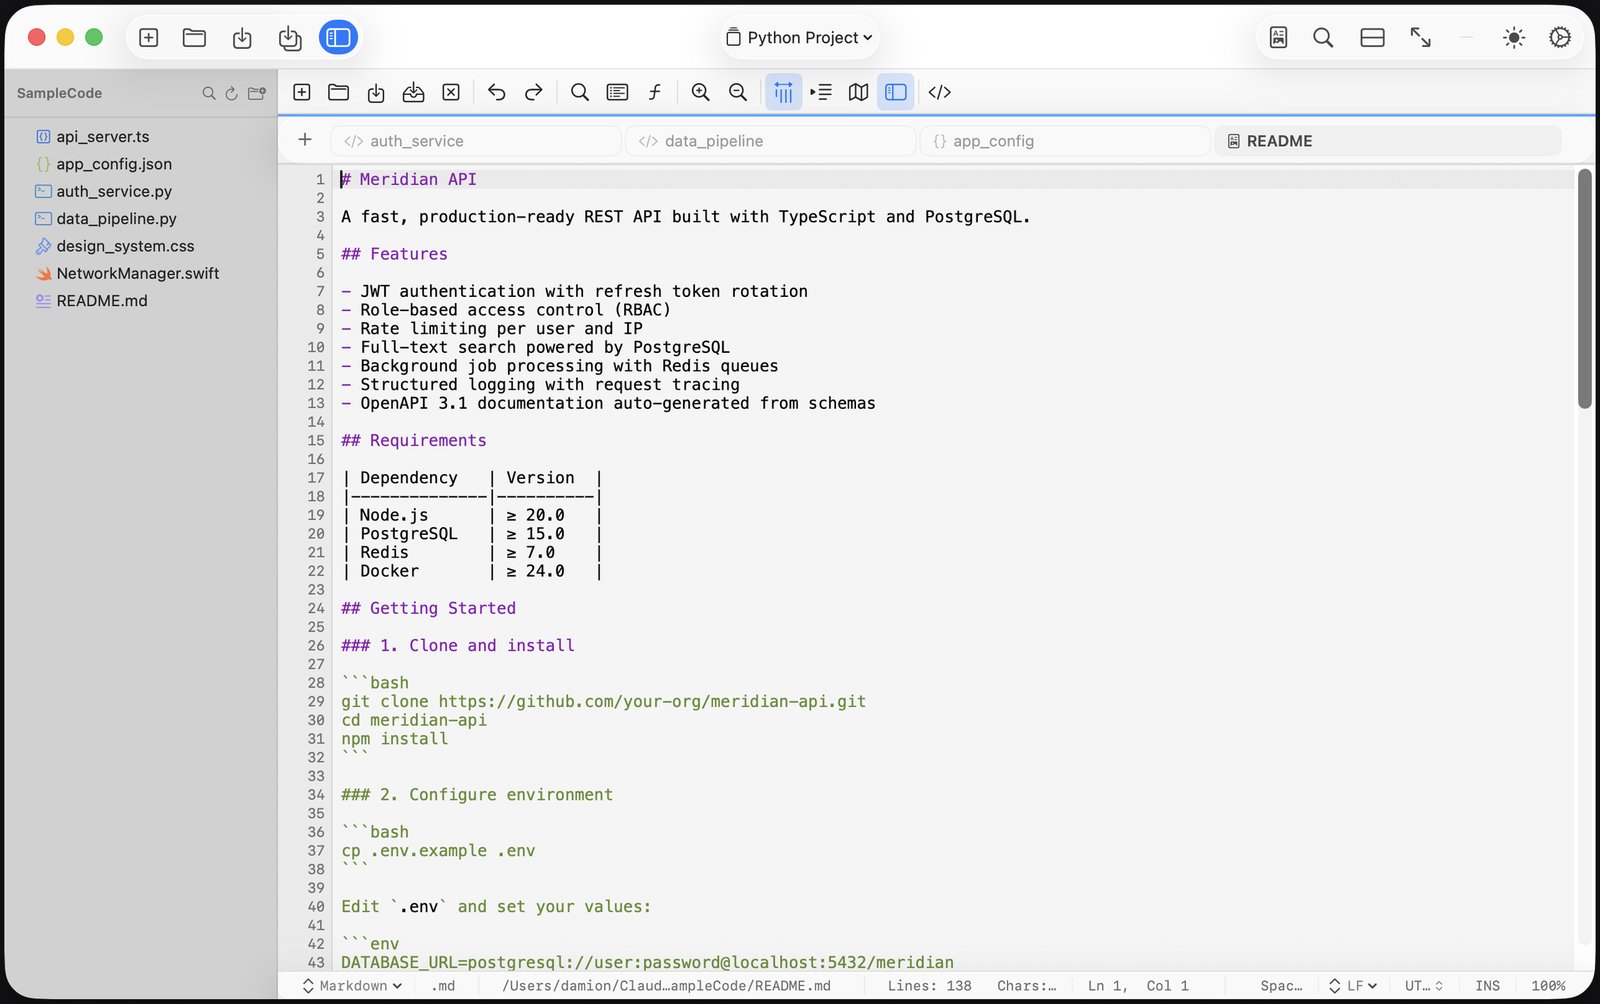Viewport: 1600px width, 1004px height.
Task: Click the new document icon in title bar
Action: pos(149,38)
